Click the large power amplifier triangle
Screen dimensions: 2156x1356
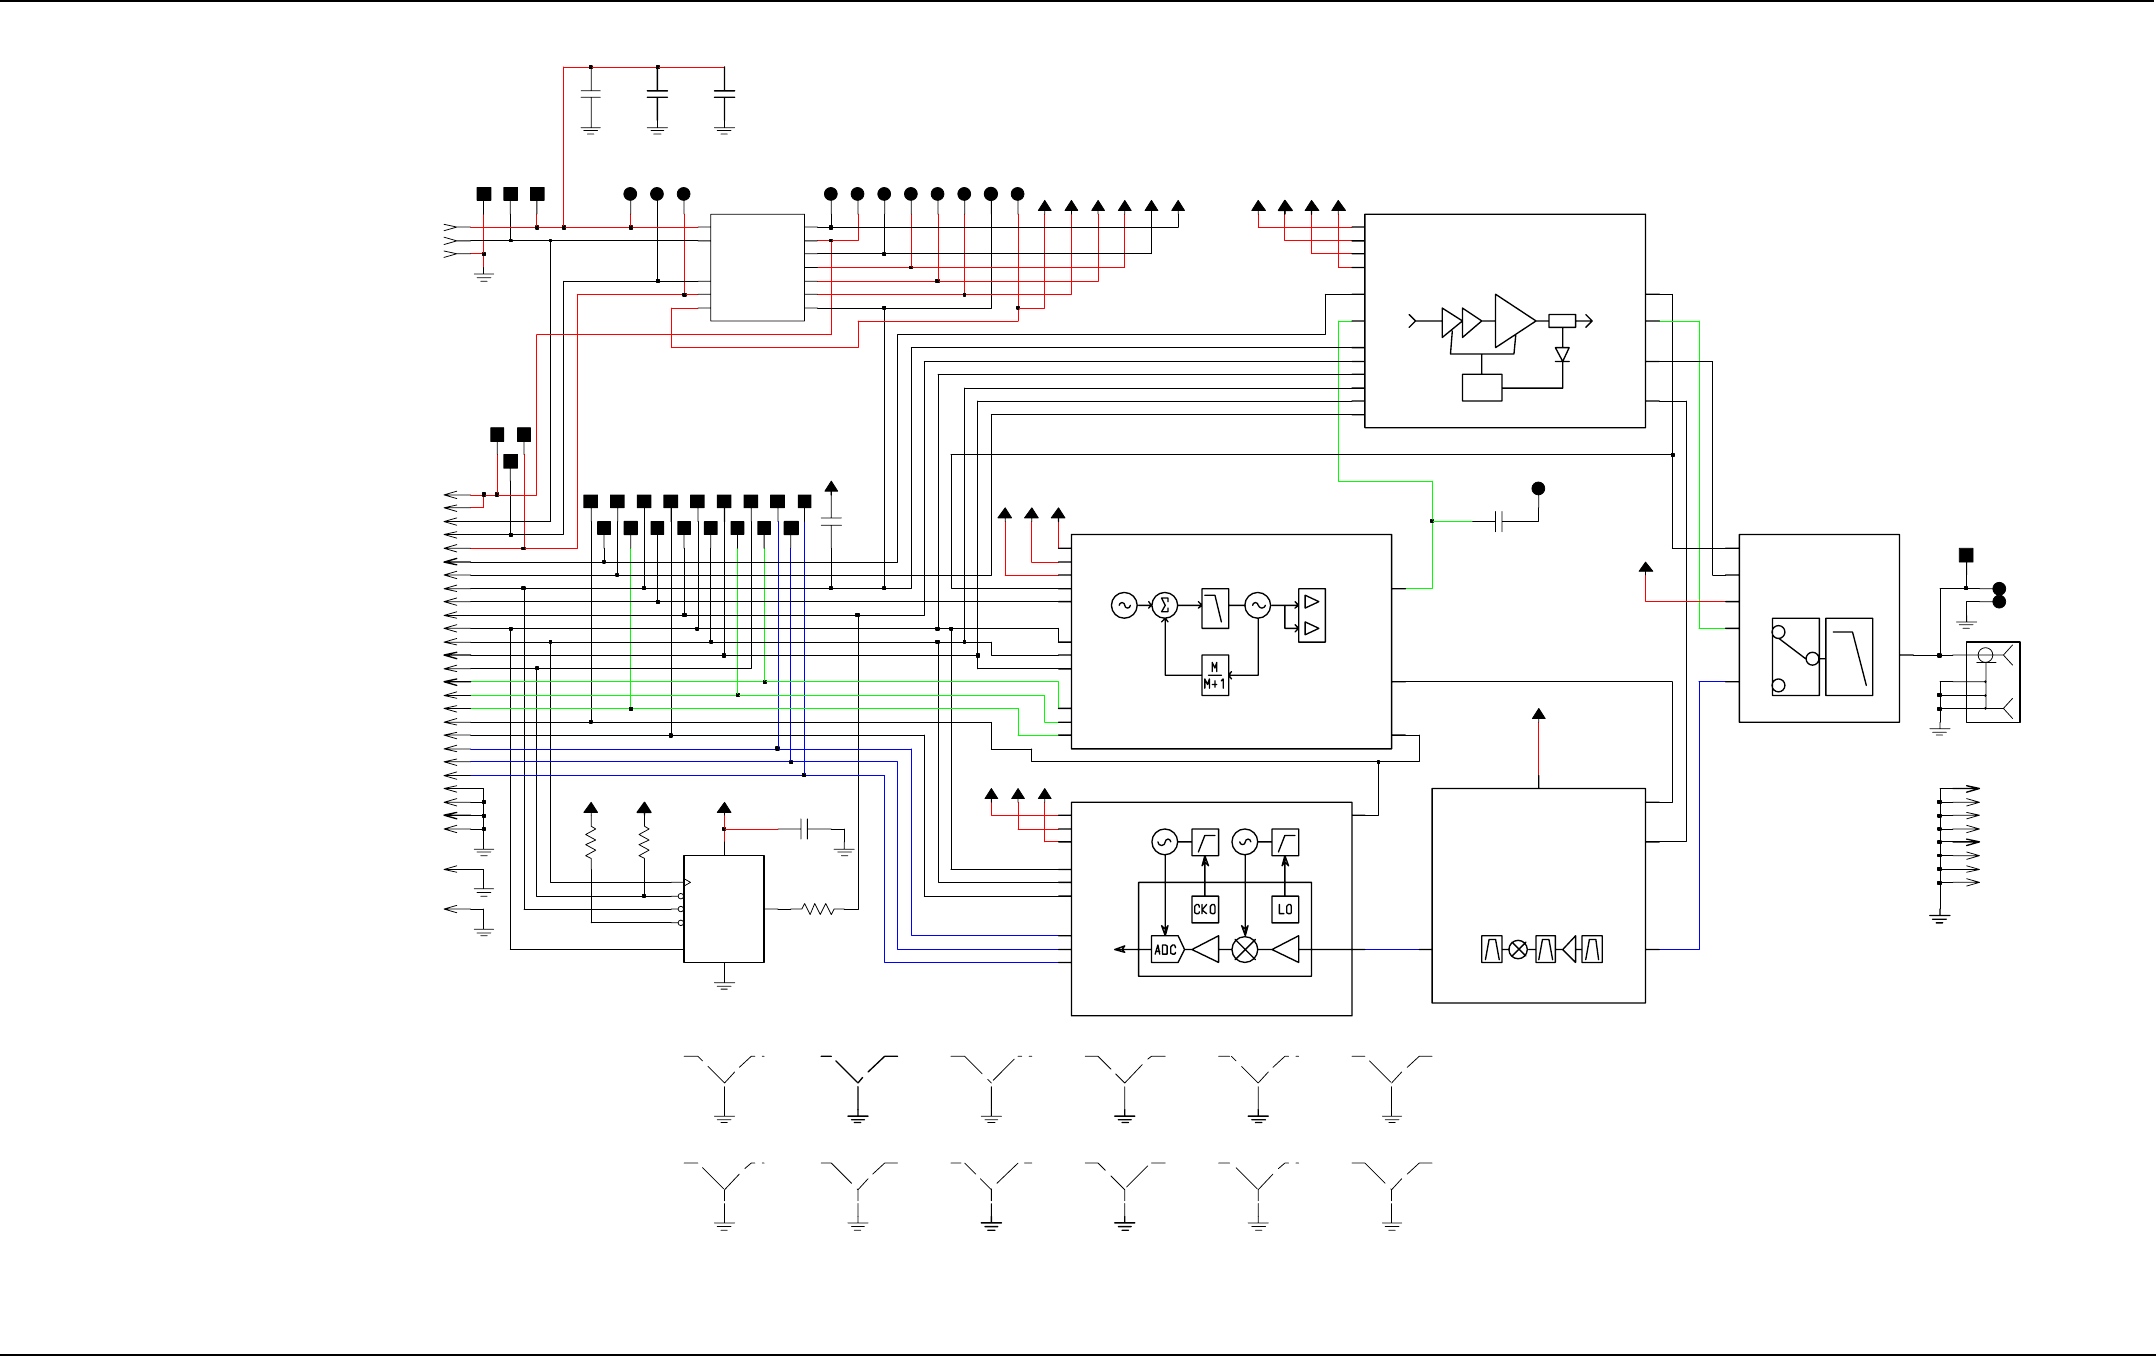1514,321
